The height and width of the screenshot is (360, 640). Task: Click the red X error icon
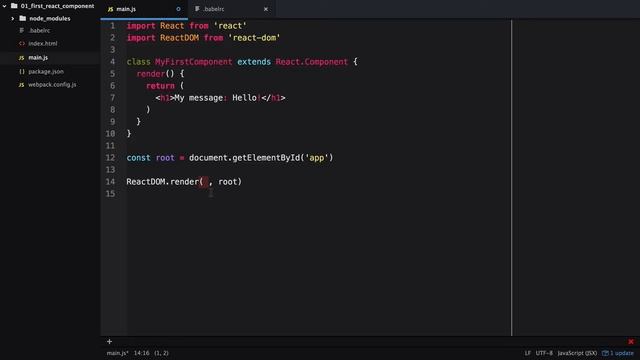(631, 342)
